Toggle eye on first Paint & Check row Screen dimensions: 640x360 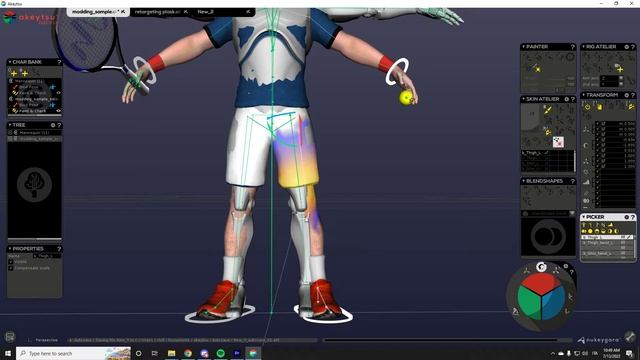click(x=58, y=93)
